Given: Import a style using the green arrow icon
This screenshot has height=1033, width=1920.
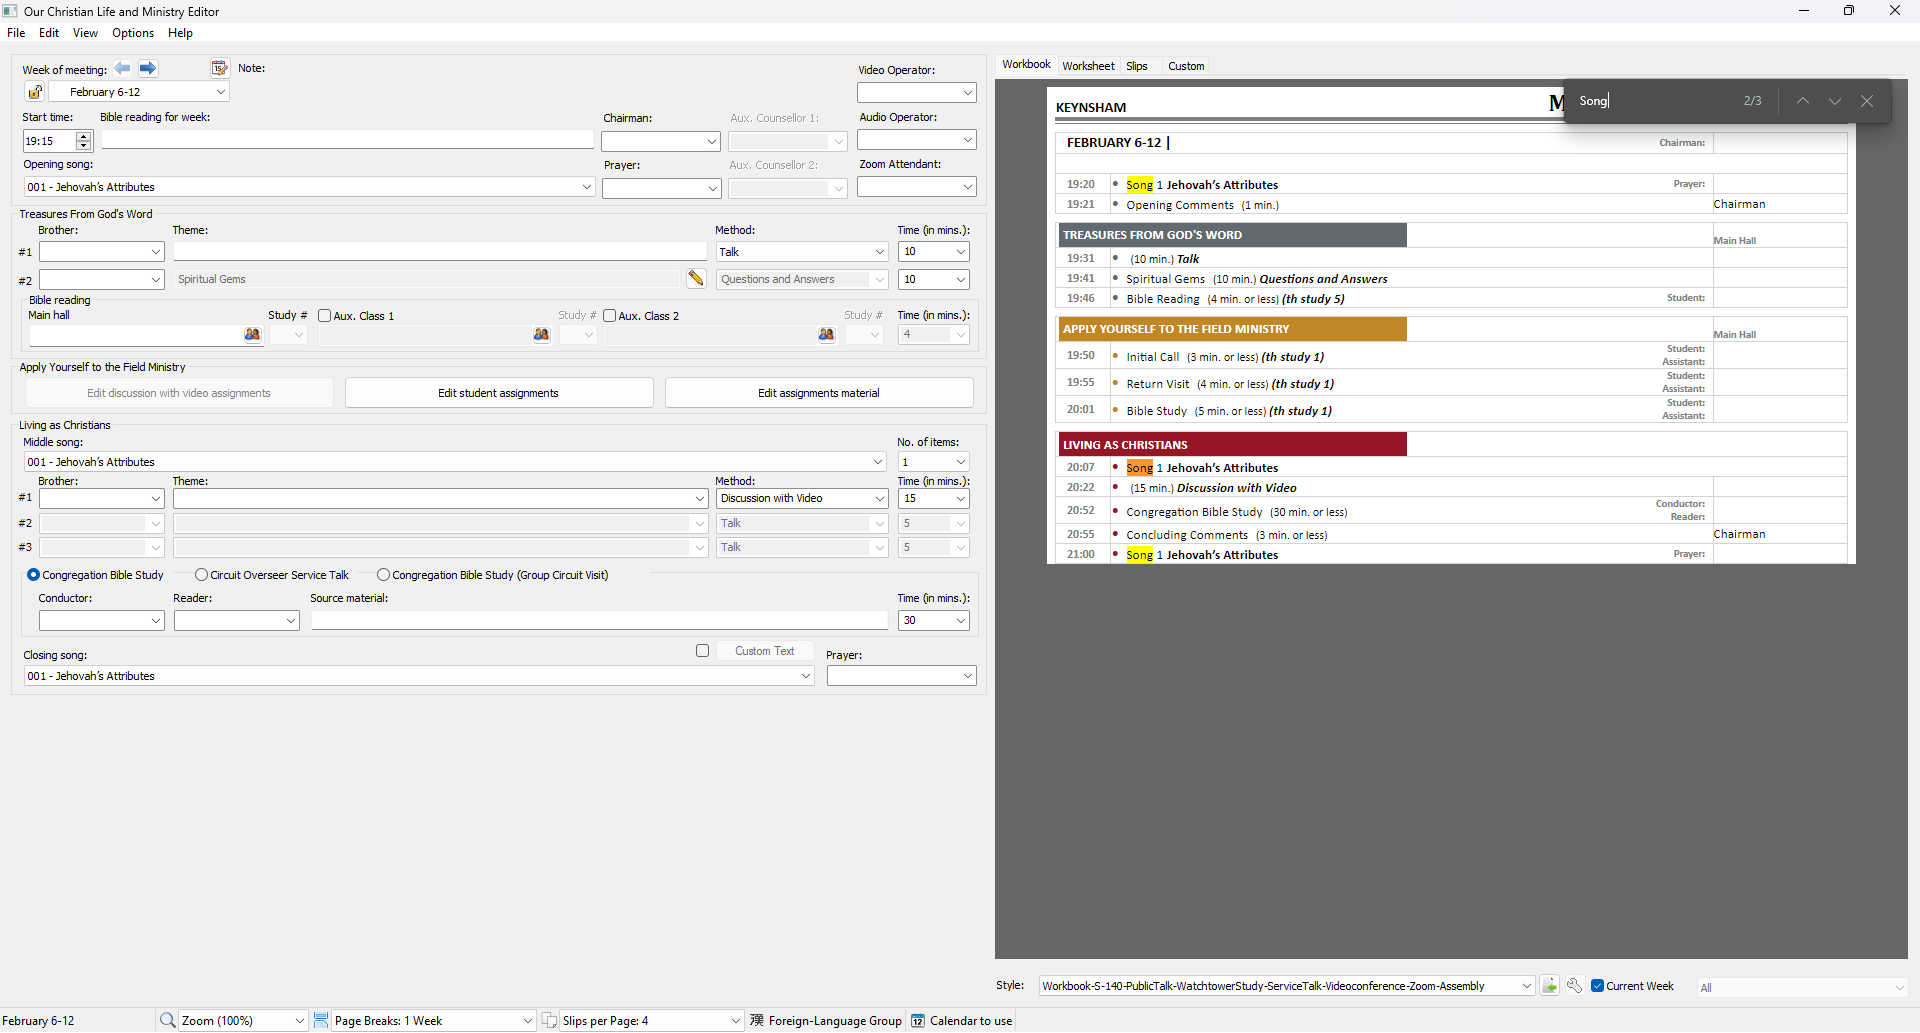Looking at the screenshot, I should pos(1550,985).
